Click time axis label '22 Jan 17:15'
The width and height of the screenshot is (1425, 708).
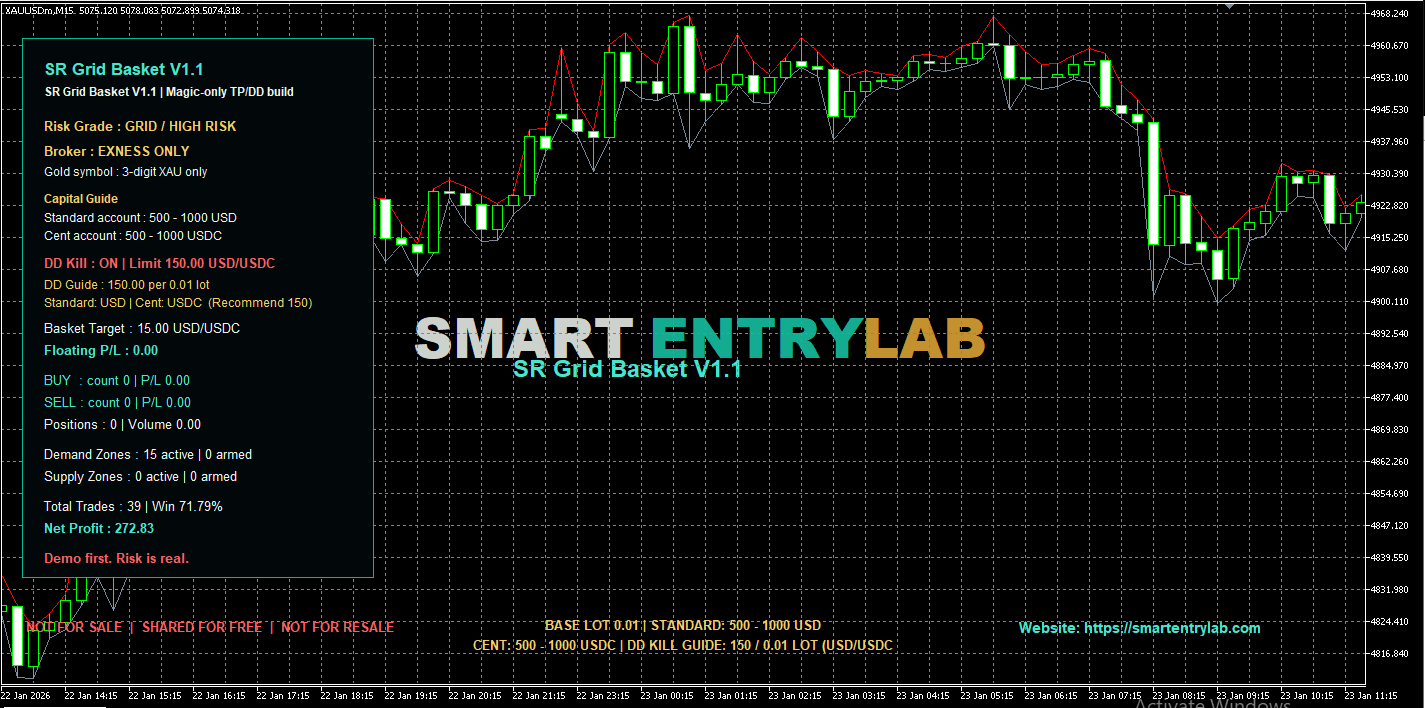tap(283, 695)
